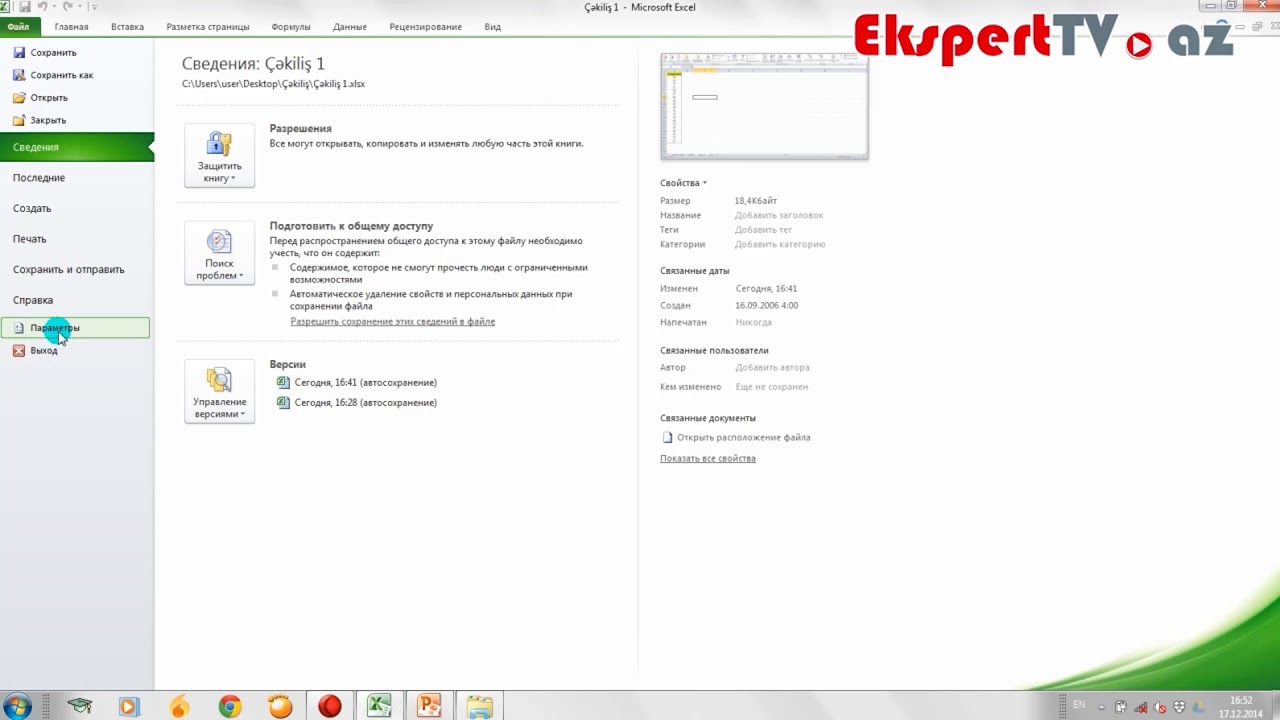Click the orange paw-ball taskbar icon
Viewport: 1280px width, 720px height.
(x=280, y=706)
